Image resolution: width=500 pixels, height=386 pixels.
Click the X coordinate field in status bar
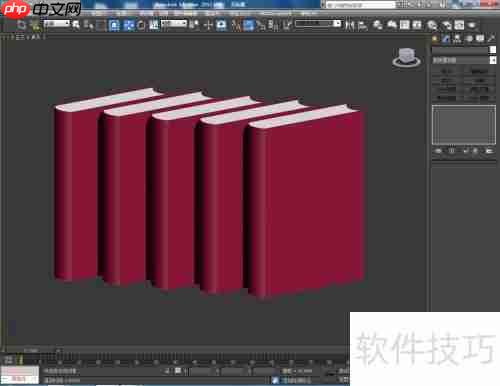pos(202,371)
